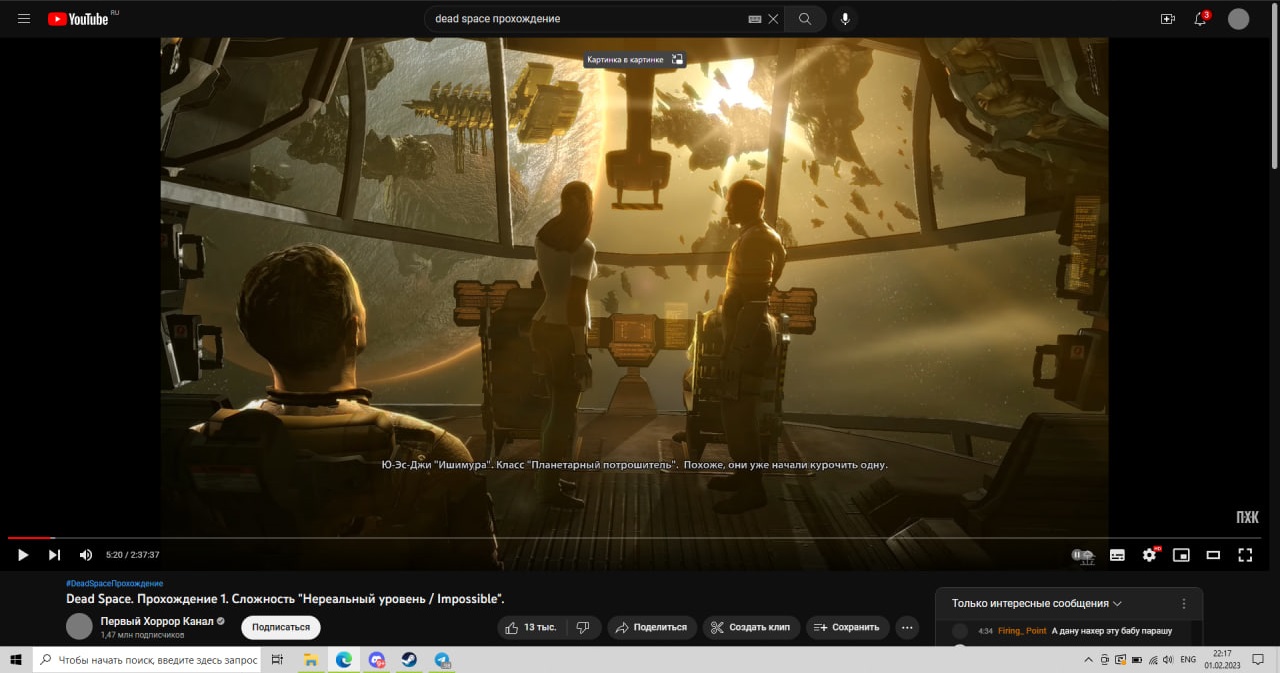1280x673 pixels.
Task: Open the YouTube guide hamburger menu
Action: (x=24, y=19)
